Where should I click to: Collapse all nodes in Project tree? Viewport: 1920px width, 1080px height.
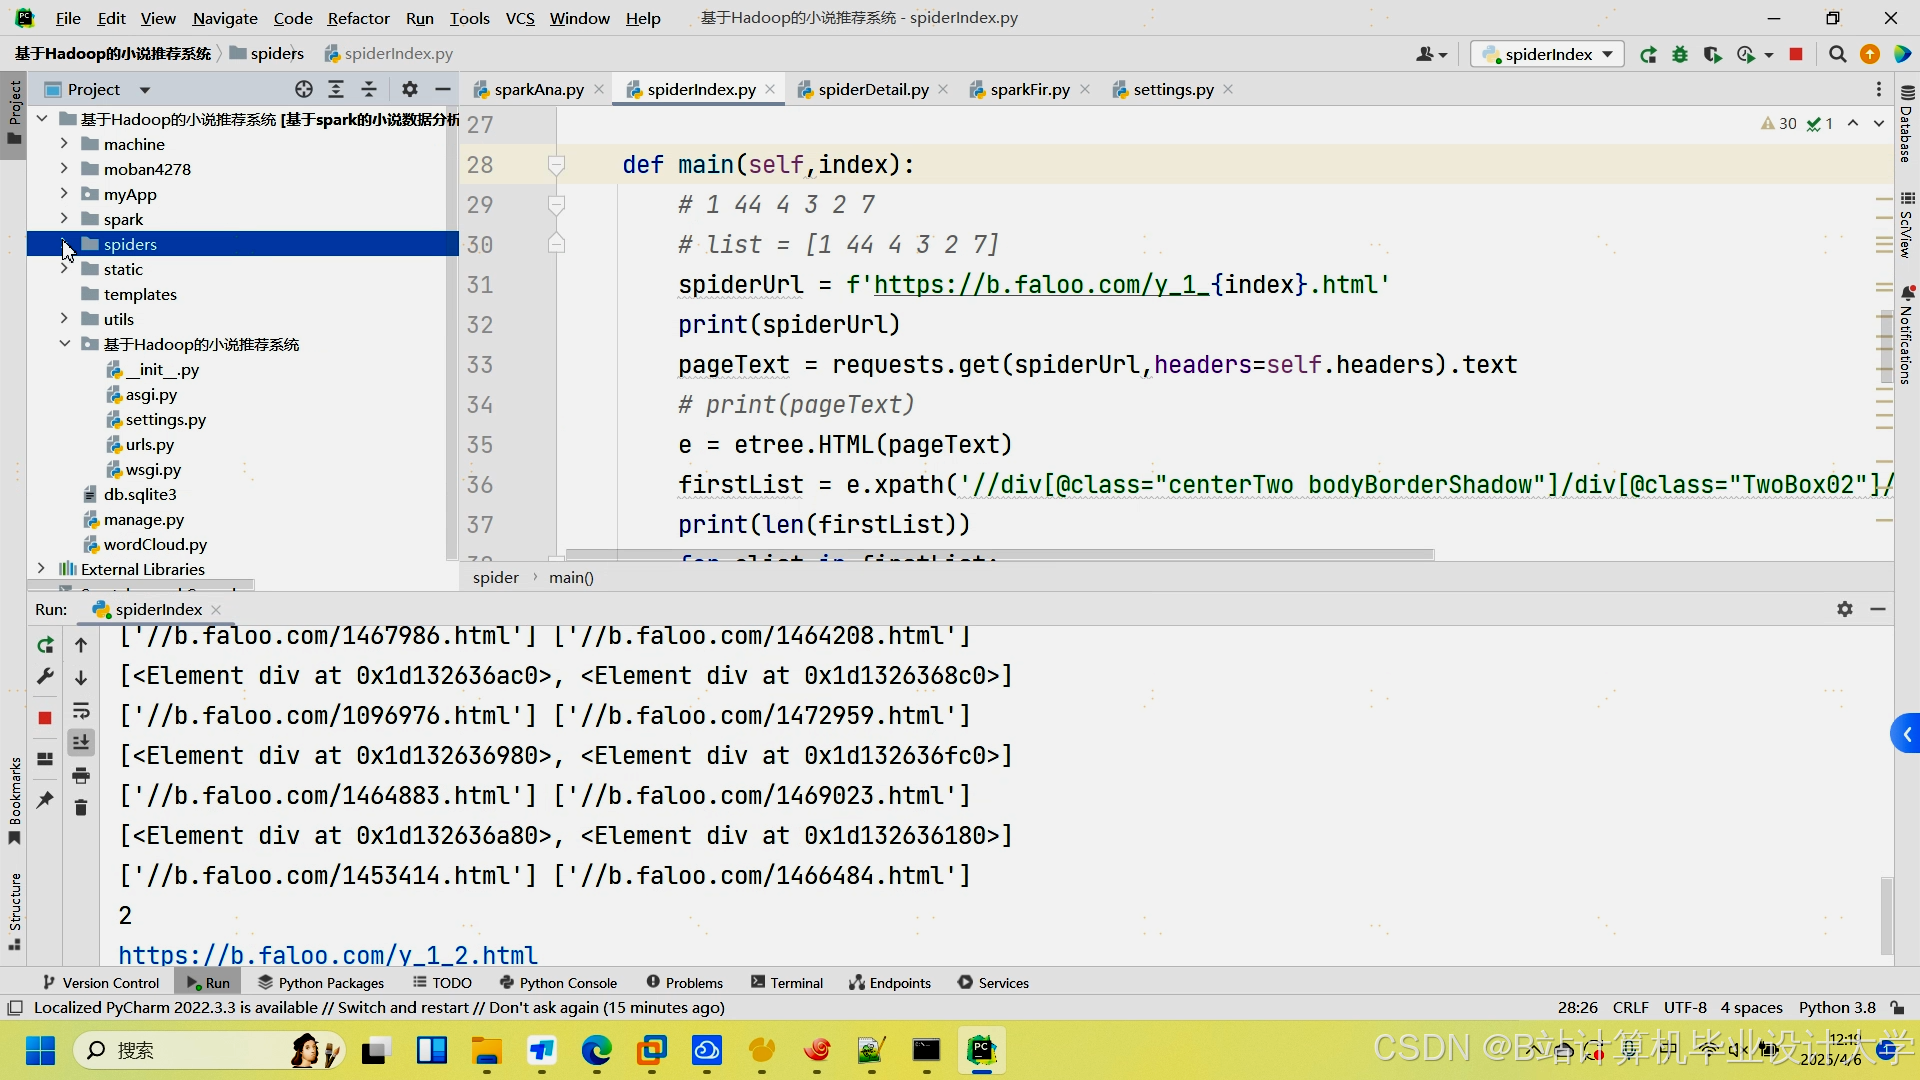[368, 89]
